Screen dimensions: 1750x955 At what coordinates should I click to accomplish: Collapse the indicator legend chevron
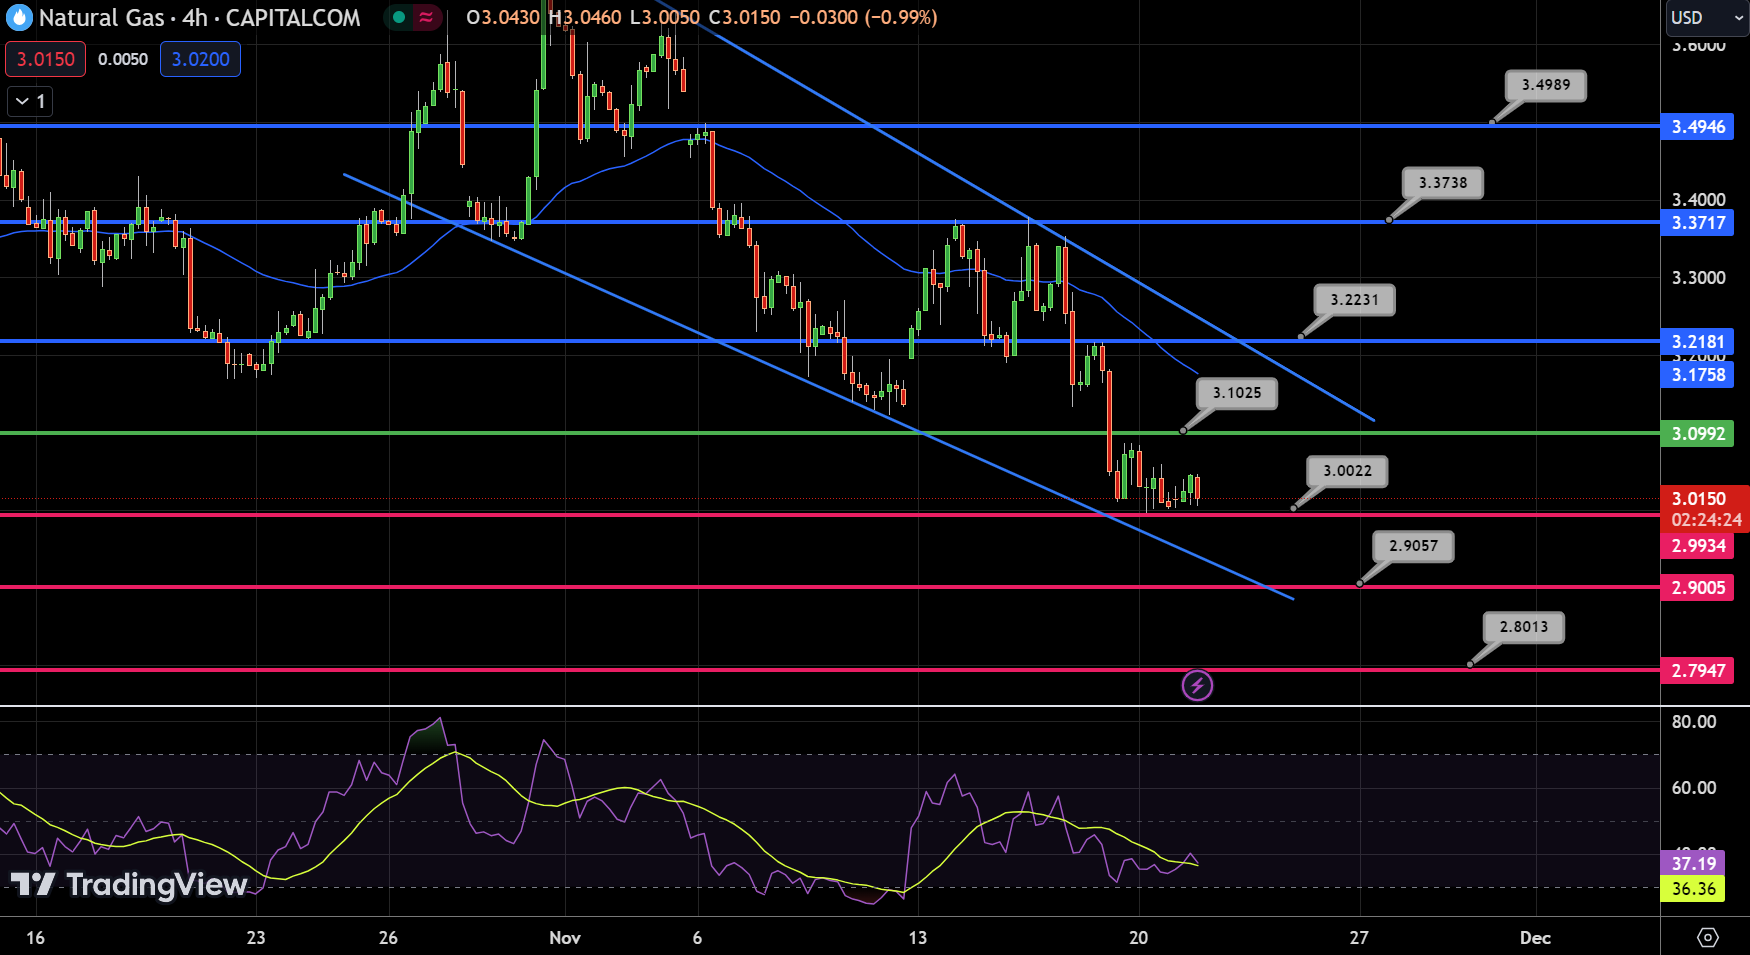point(30,101)
